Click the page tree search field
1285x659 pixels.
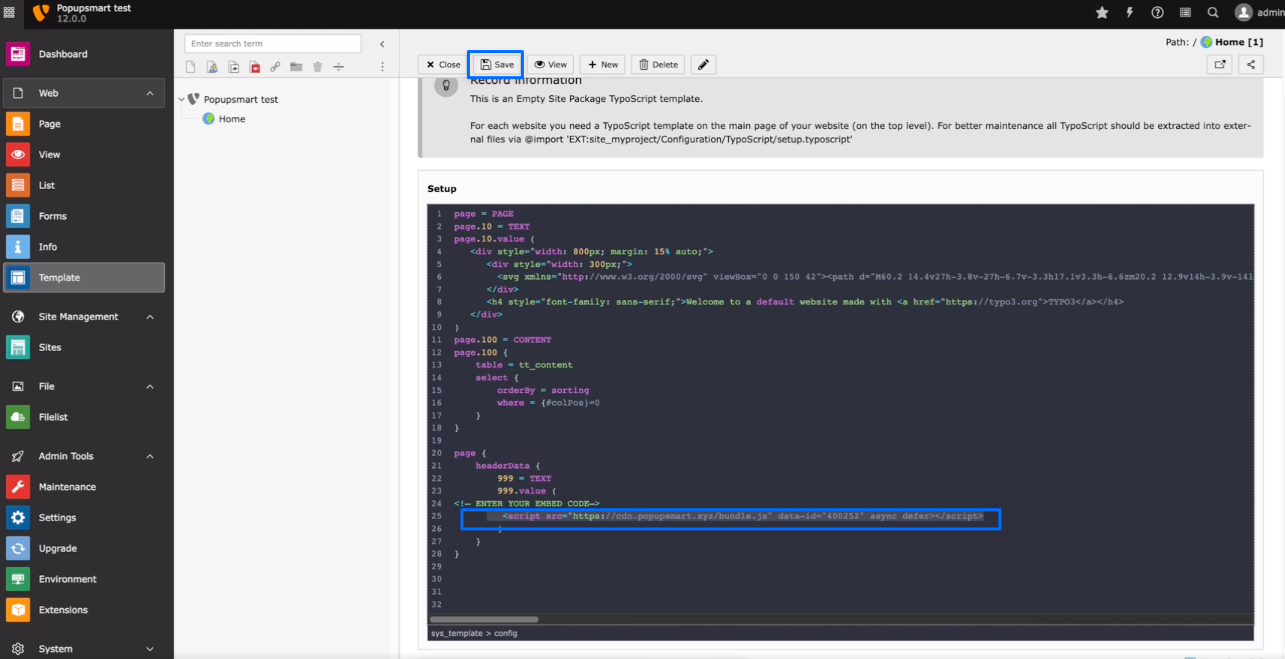(273, 44)
